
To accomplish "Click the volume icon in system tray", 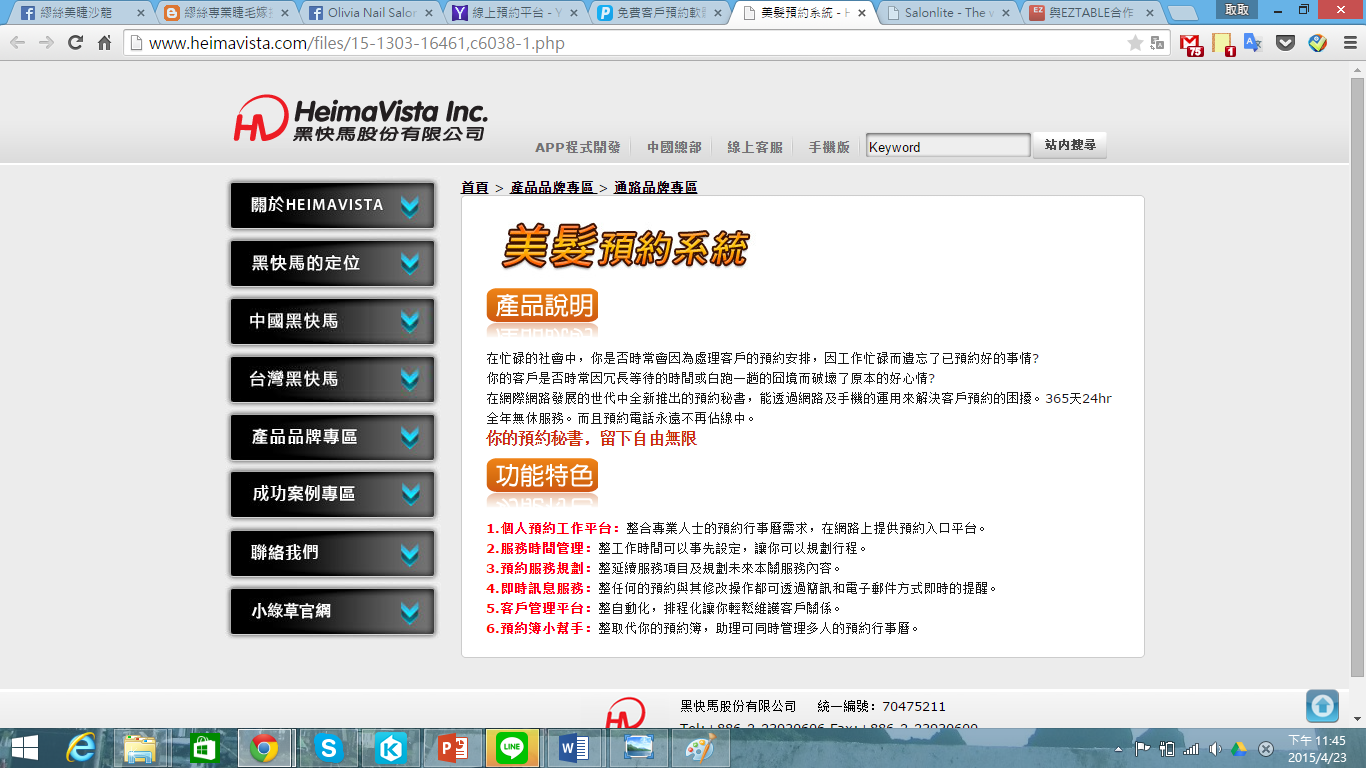I will point(1215,749).
